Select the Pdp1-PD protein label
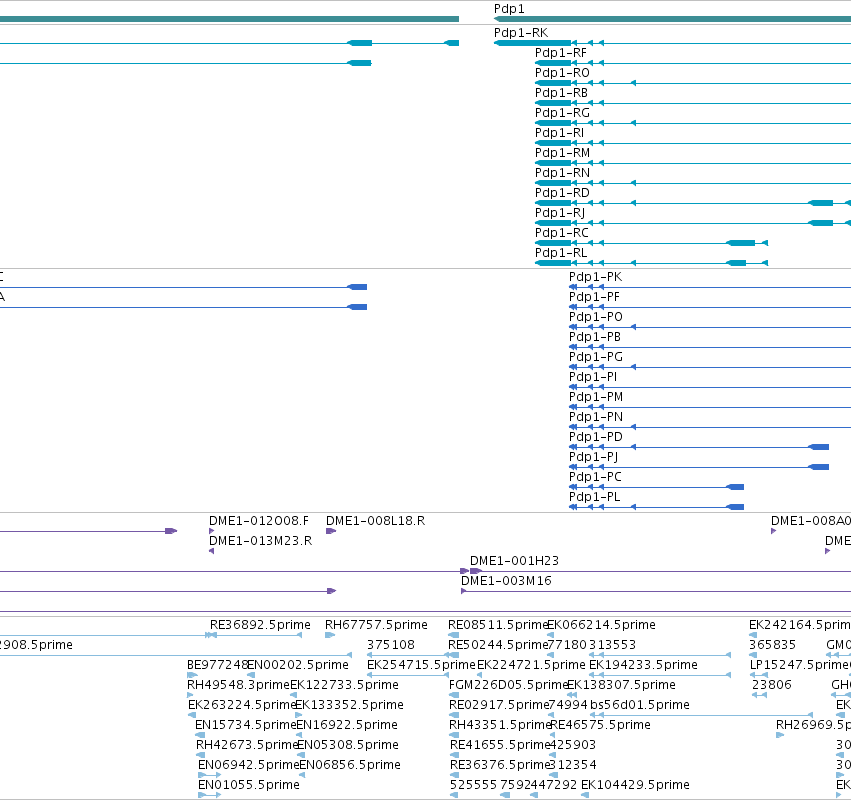Image resolution: width=851 pixels, height=800 pixels. (596, 437)
